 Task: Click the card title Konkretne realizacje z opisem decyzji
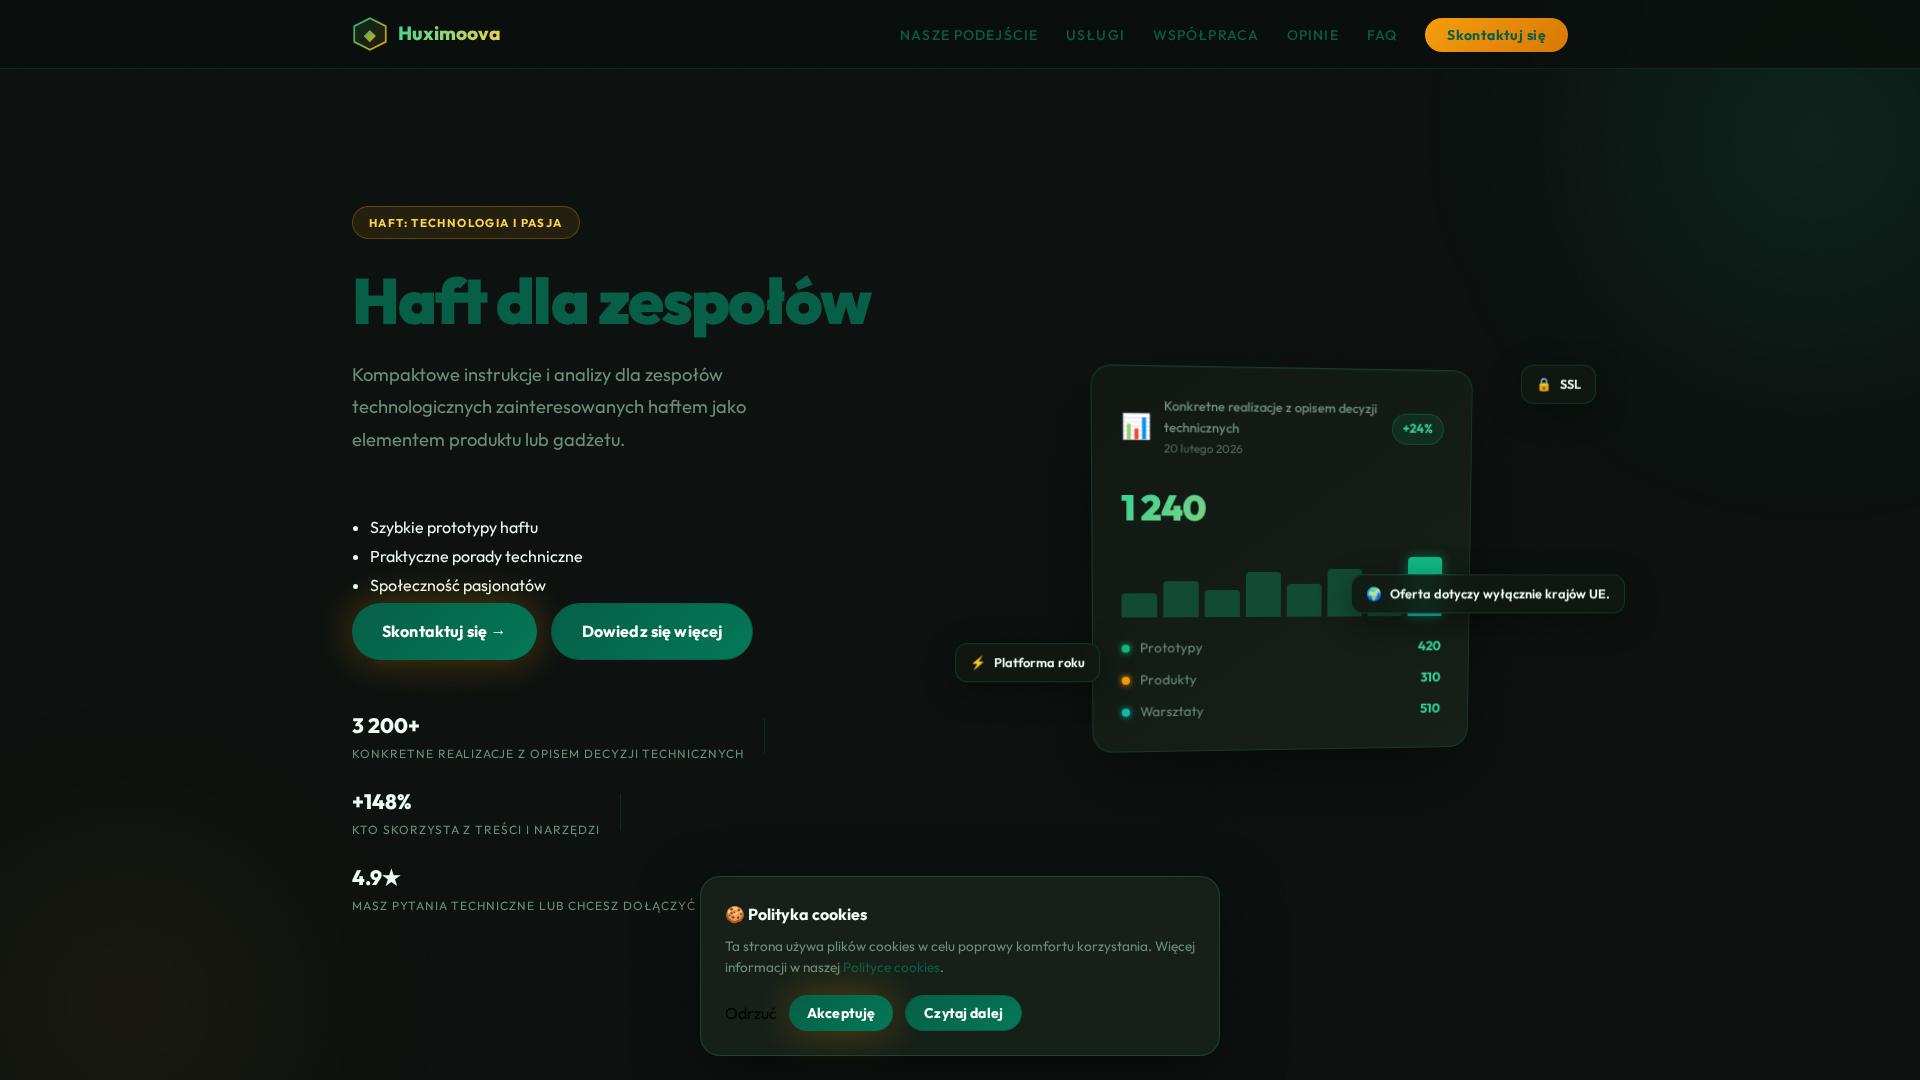1270,418
